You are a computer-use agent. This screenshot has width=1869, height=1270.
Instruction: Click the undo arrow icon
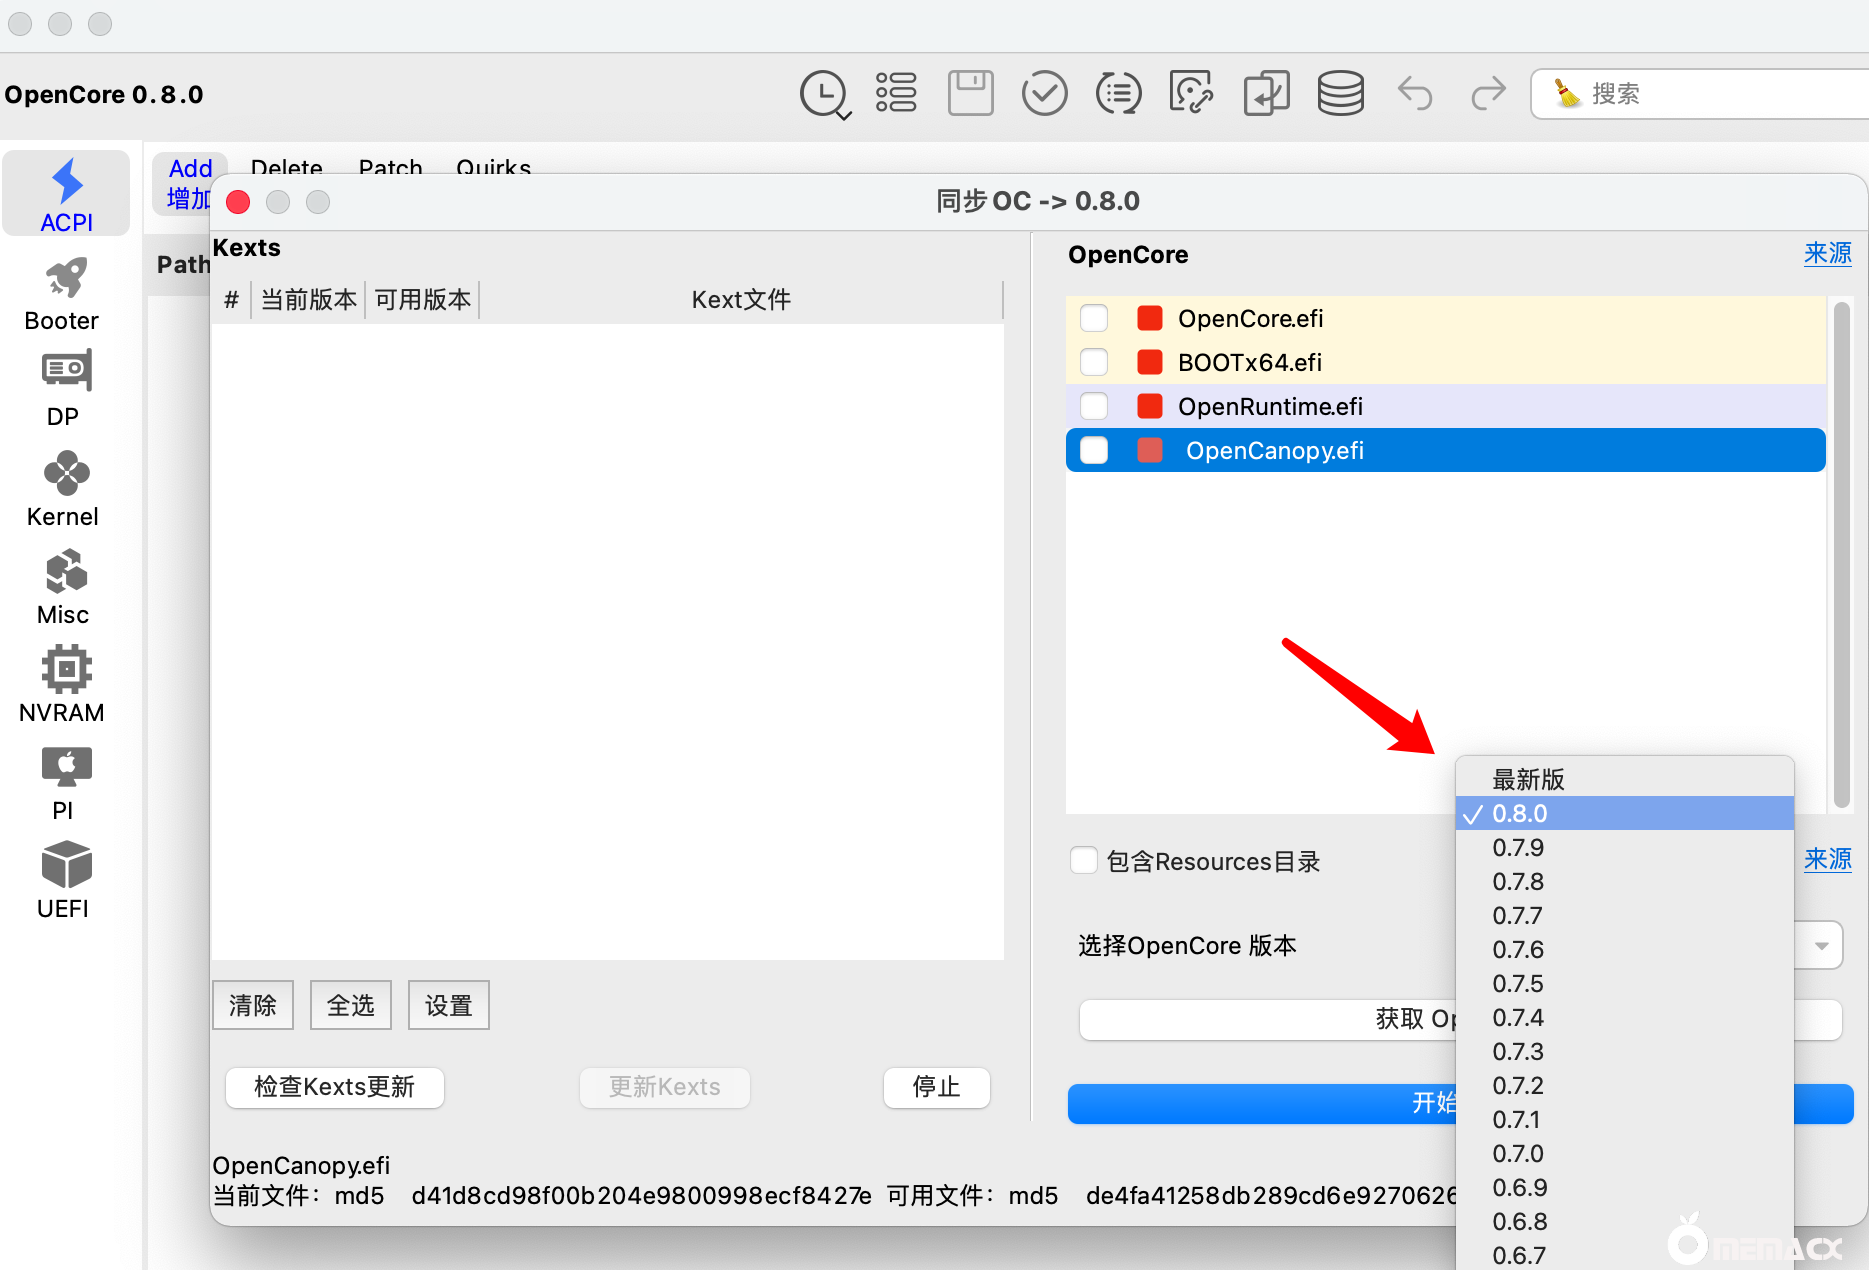click(1415, 94)
